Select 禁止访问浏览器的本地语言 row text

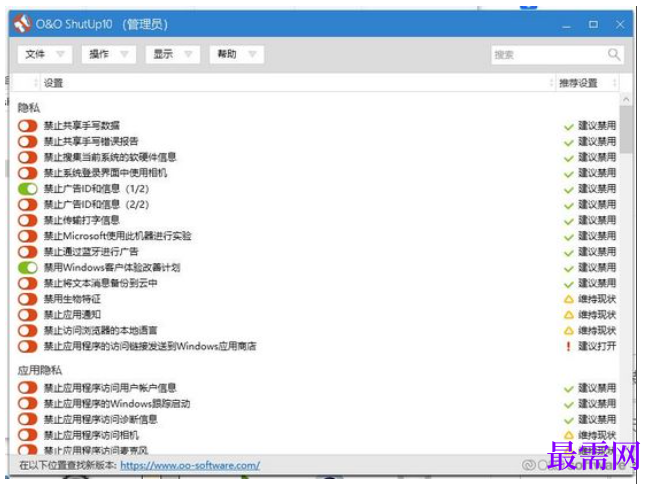tap(100, 331)
